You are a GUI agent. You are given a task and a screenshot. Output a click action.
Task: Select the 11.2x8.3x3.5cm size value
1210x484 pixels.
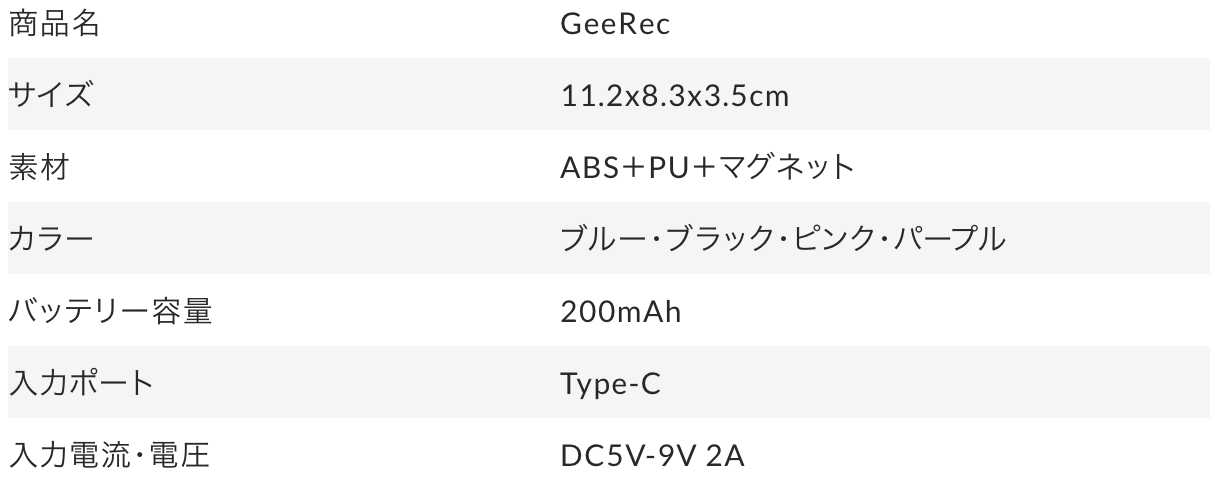(675, 96)
